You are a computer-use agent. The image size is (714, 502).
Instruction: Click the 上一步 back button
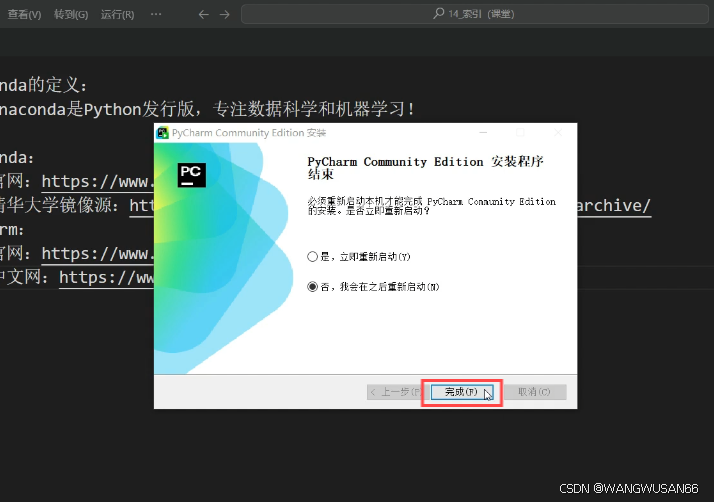(395, 392)
